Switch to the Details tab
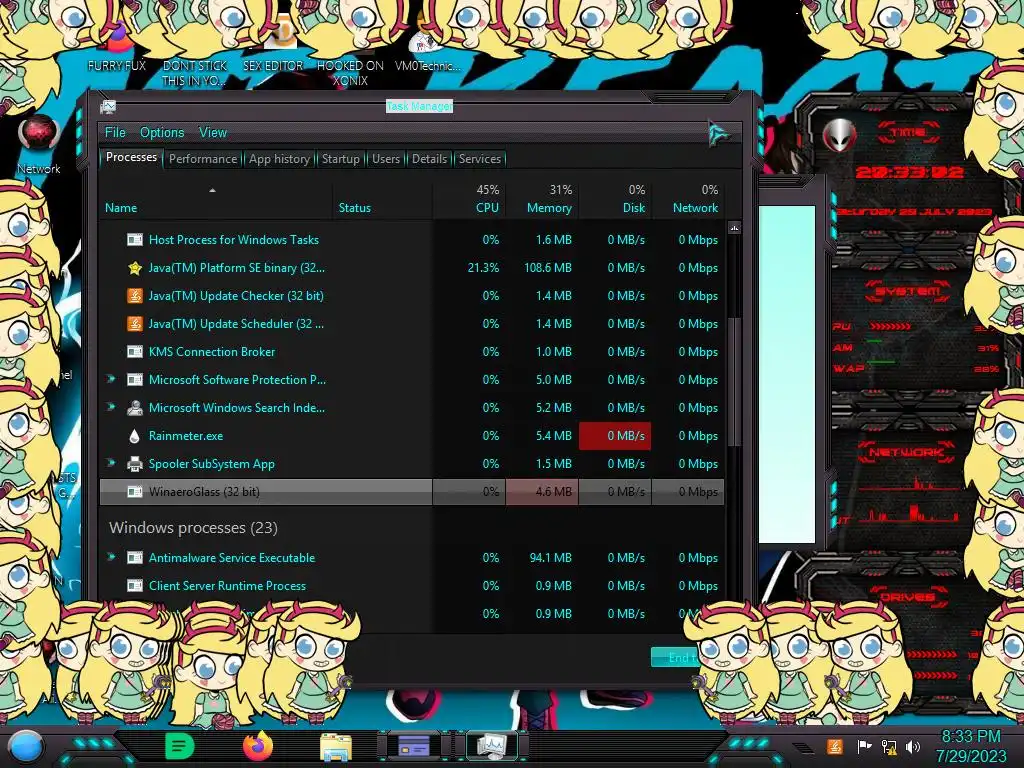 click(x=429, y=159)
